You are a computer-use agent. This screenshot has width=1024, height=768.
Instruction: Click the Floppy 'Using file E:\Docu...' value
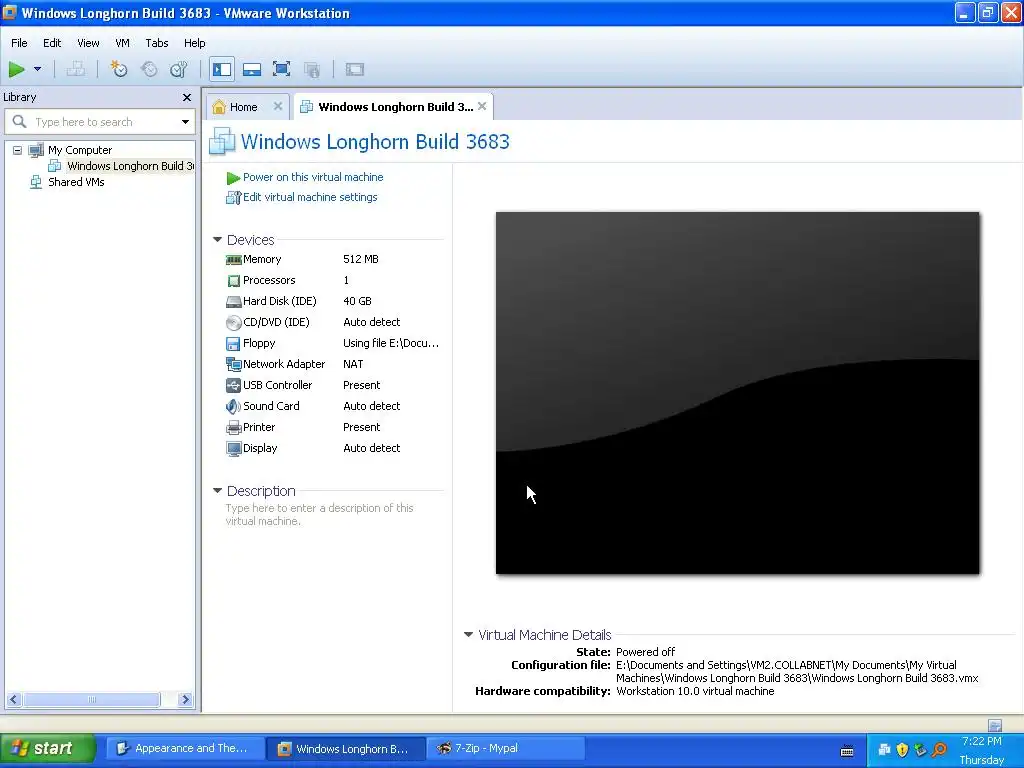pos(391,344)
